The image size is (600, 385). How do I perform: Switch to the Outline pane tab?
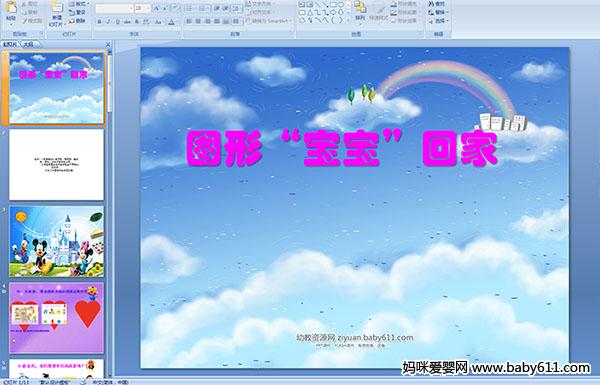pos(28,44)
